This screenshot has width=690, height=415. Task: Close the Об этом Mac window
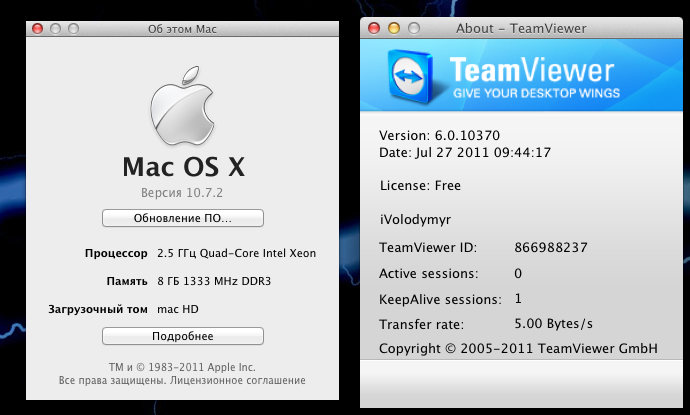coord(37,29)
